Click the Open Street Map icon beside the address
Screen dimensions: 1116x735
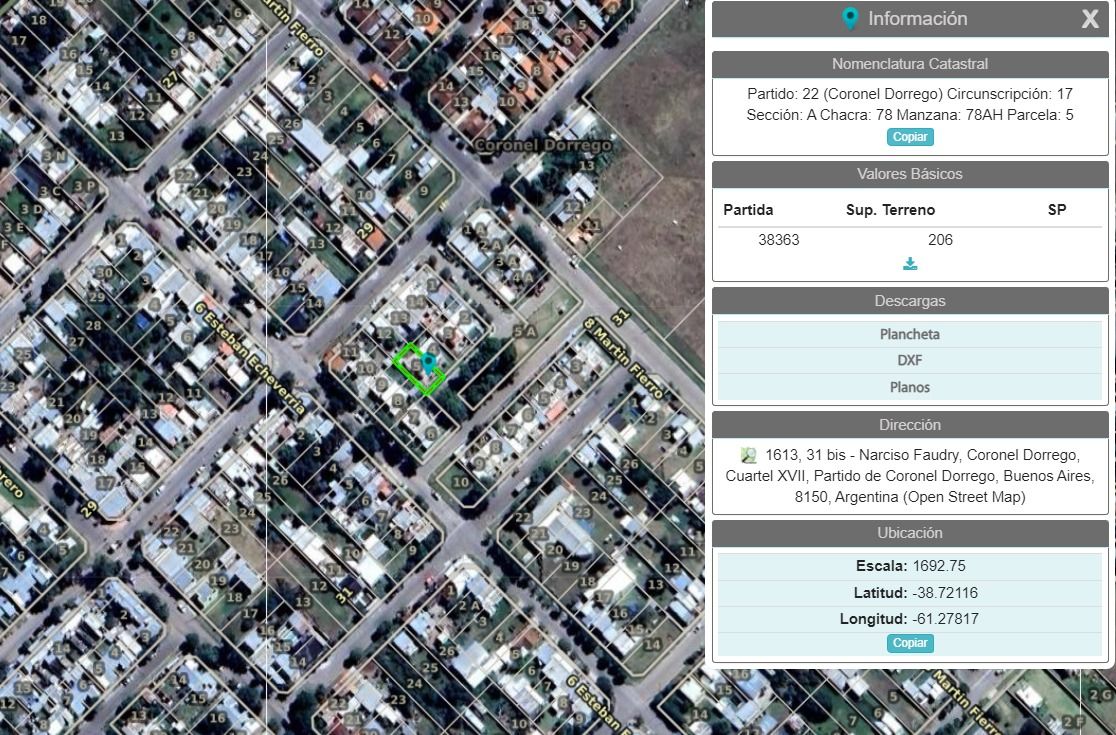748,455
